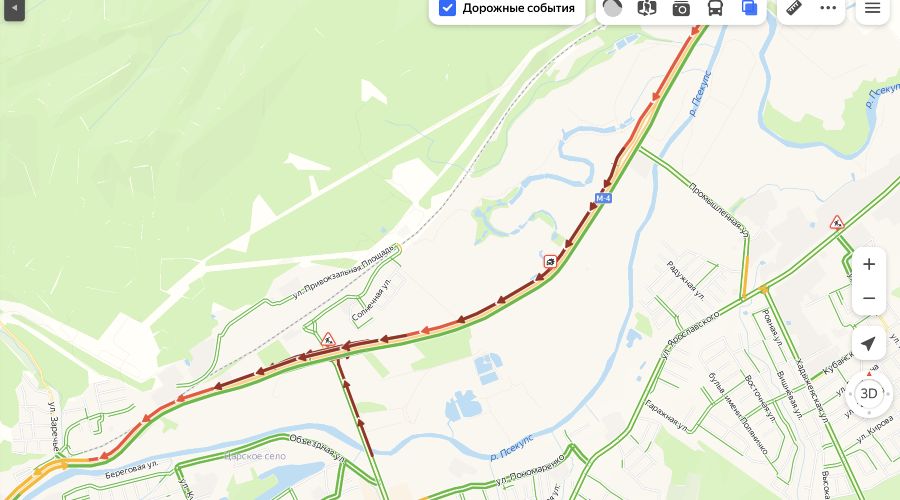
Task: Zoom out with the minus button
Action: 869,299
